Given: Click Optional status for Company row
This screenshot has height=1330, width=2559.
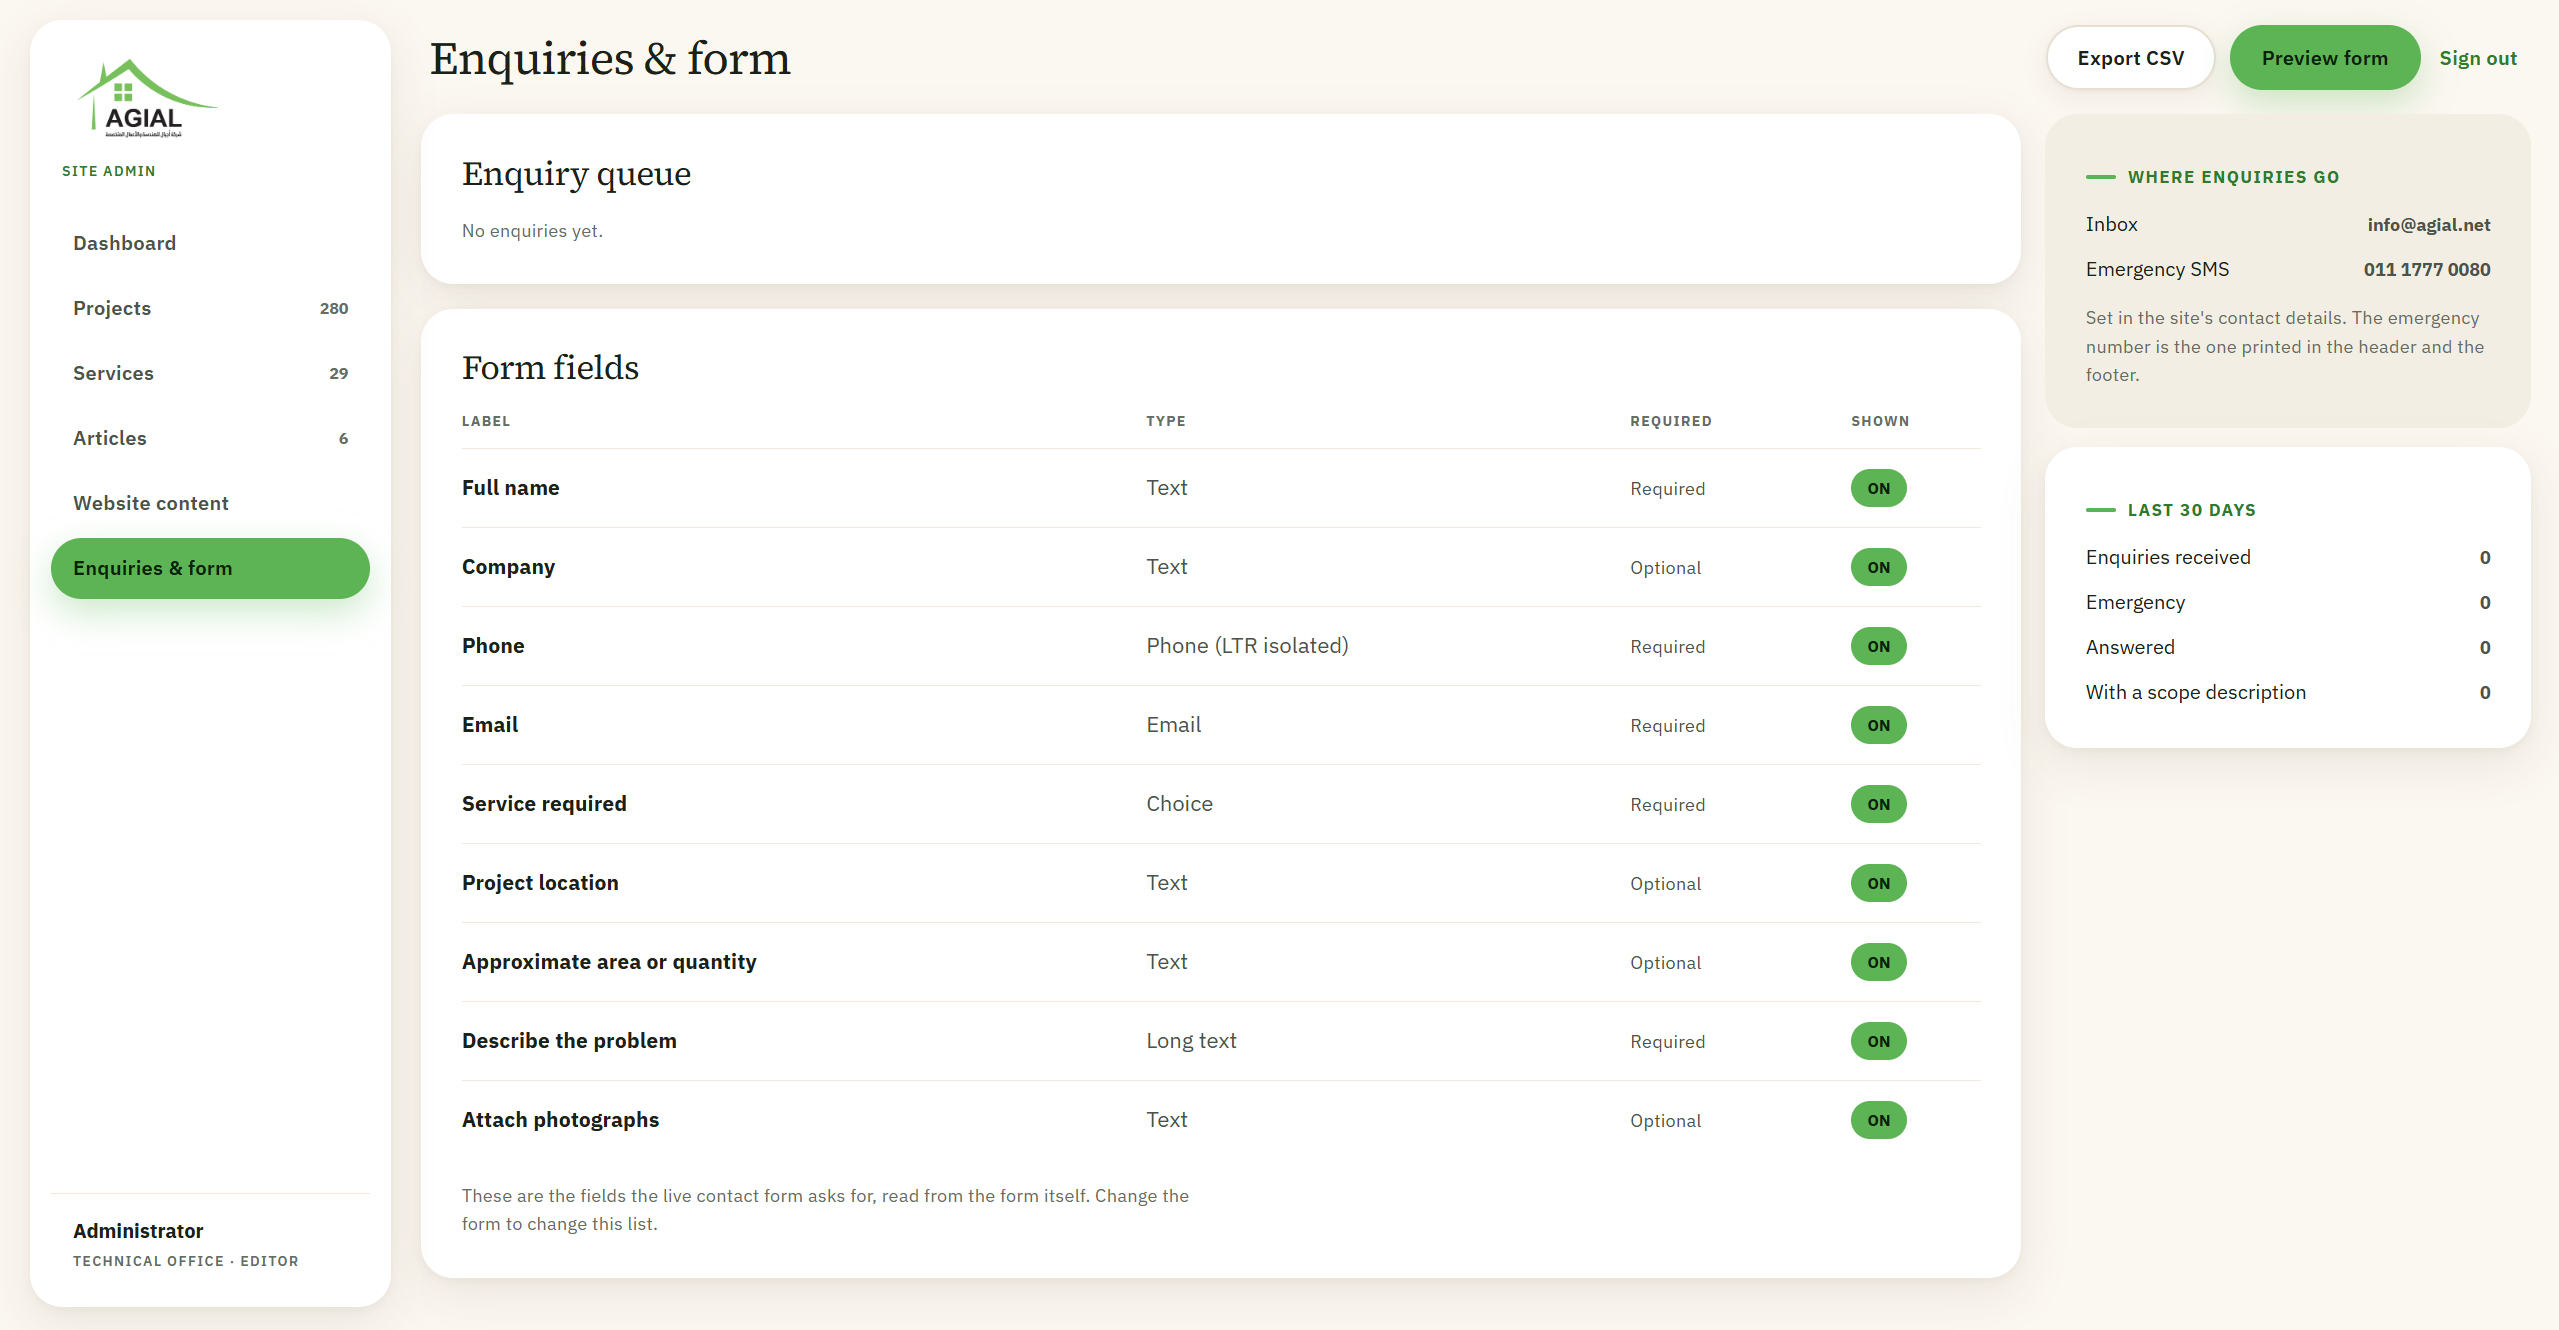Looking at the screenshot, I should point(1665,568).
